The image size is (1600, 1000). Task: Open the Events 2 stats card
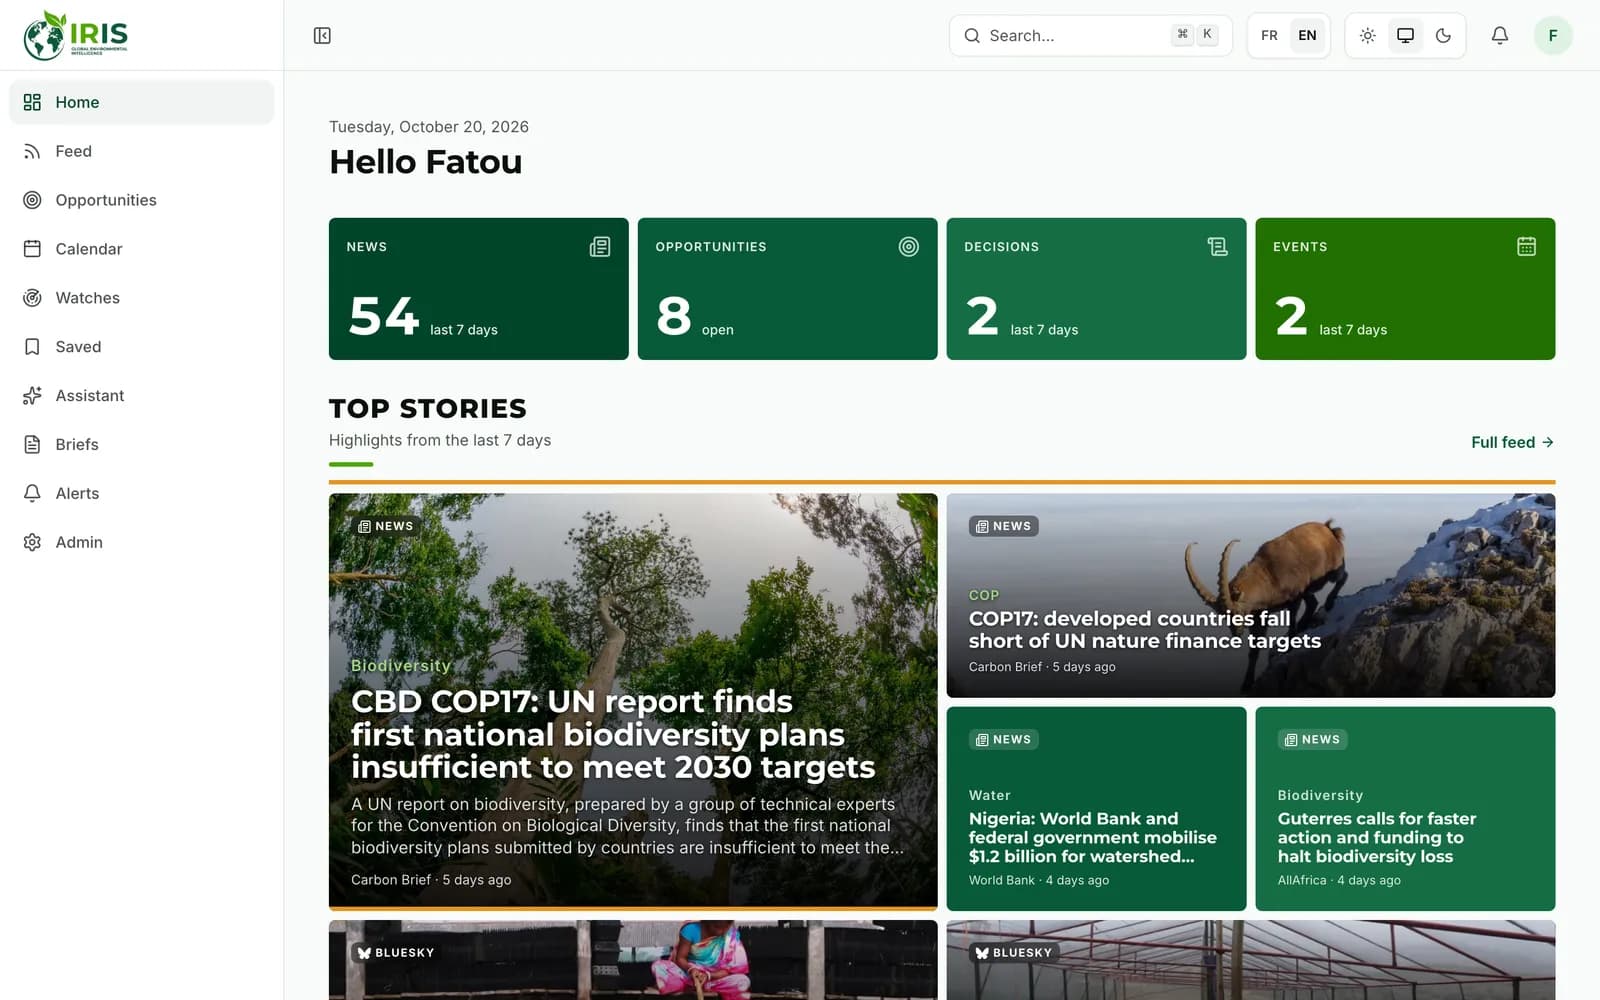[x=1405, y=289]
